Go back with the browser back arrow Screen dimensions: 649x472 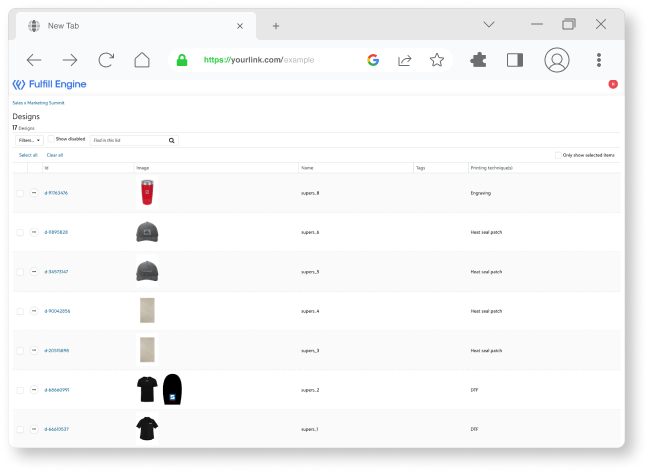coord(34,60)
